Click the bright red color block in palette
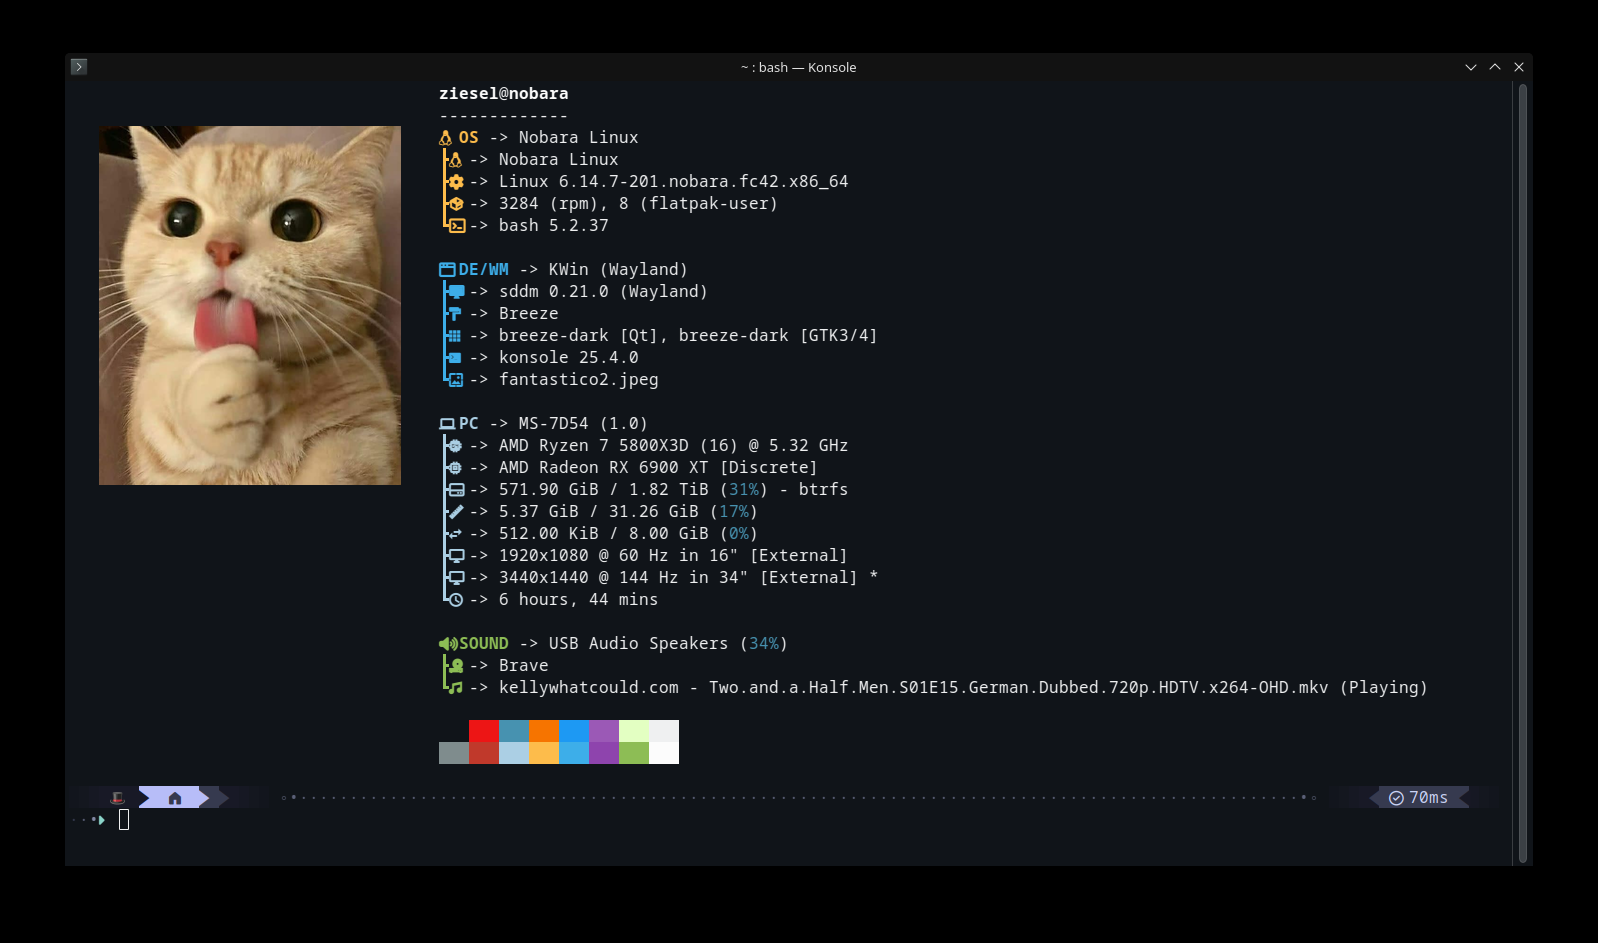Viewport: 1598px width, 943px height. pos(484,731)
